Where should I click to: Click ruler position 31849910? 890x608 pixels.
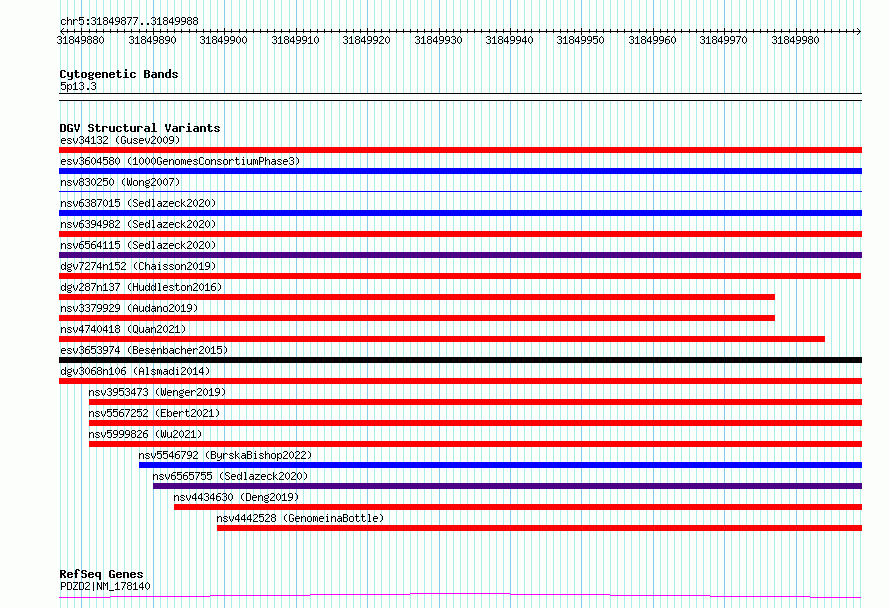click(295, 40)
